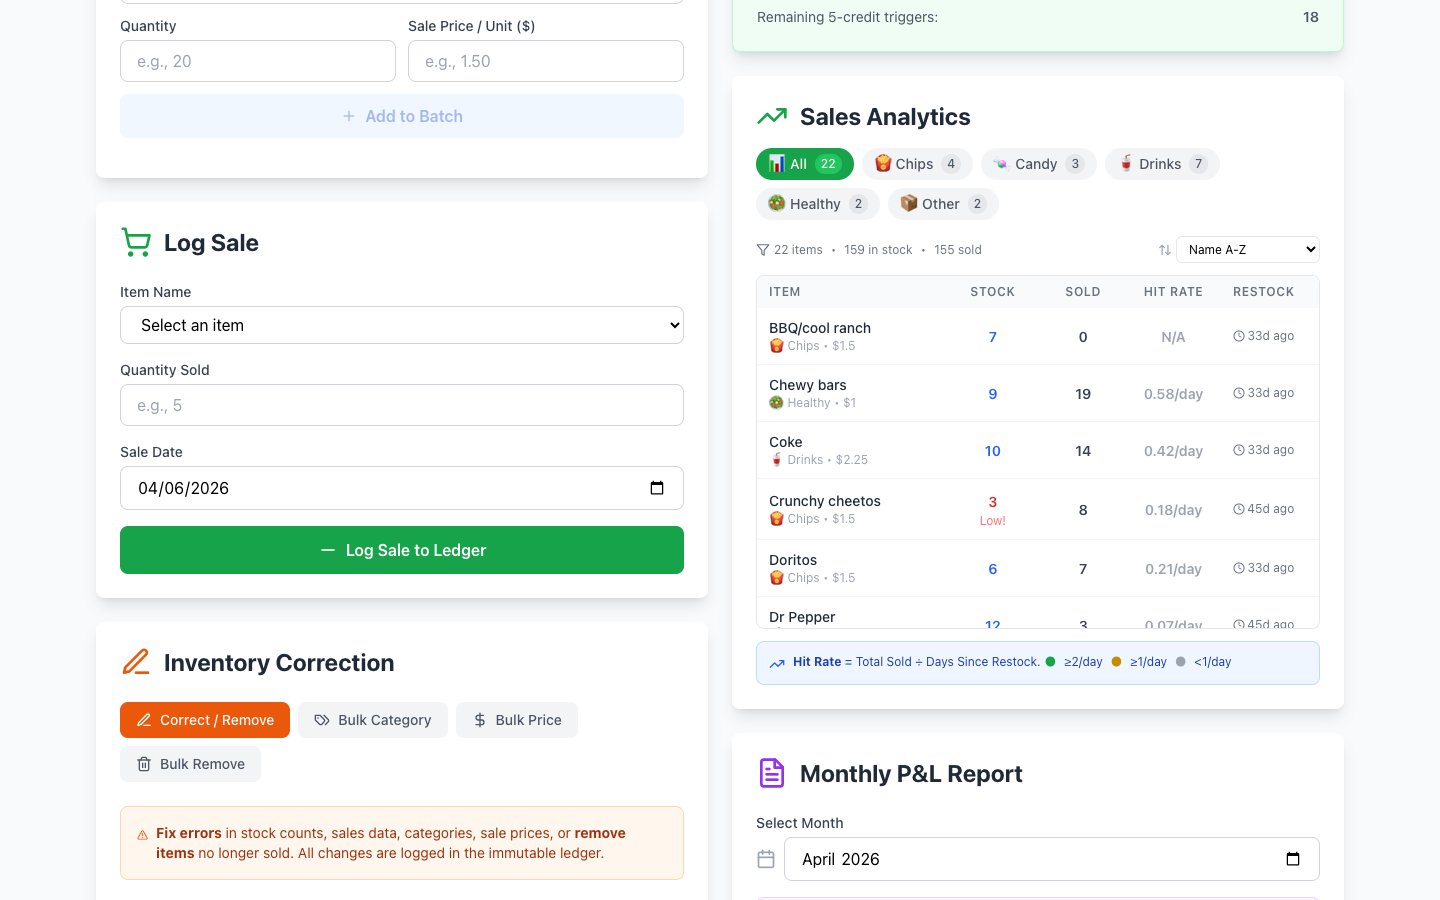The width and height of the screenshot is (1440, 900).
Task: Switch to the Bulk Category tab
Action: pyautogui.click(x=372, y=720)
